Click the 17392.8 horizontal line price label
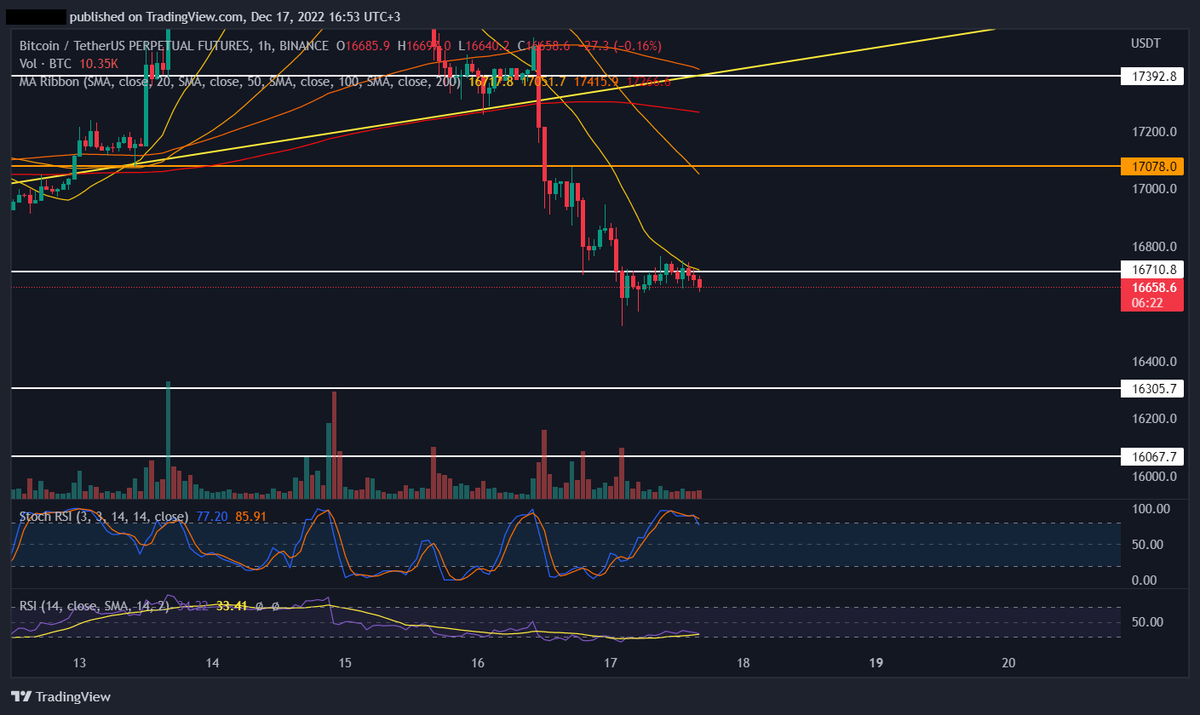1200x715 pixels. (x=1155, y=75)
